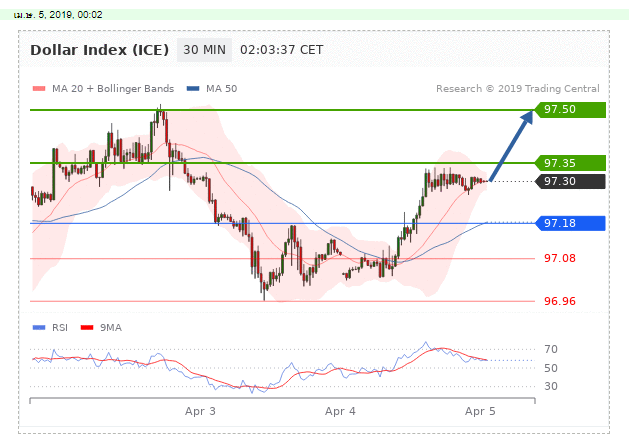Click the date stamp above the chart

(58, 15)
